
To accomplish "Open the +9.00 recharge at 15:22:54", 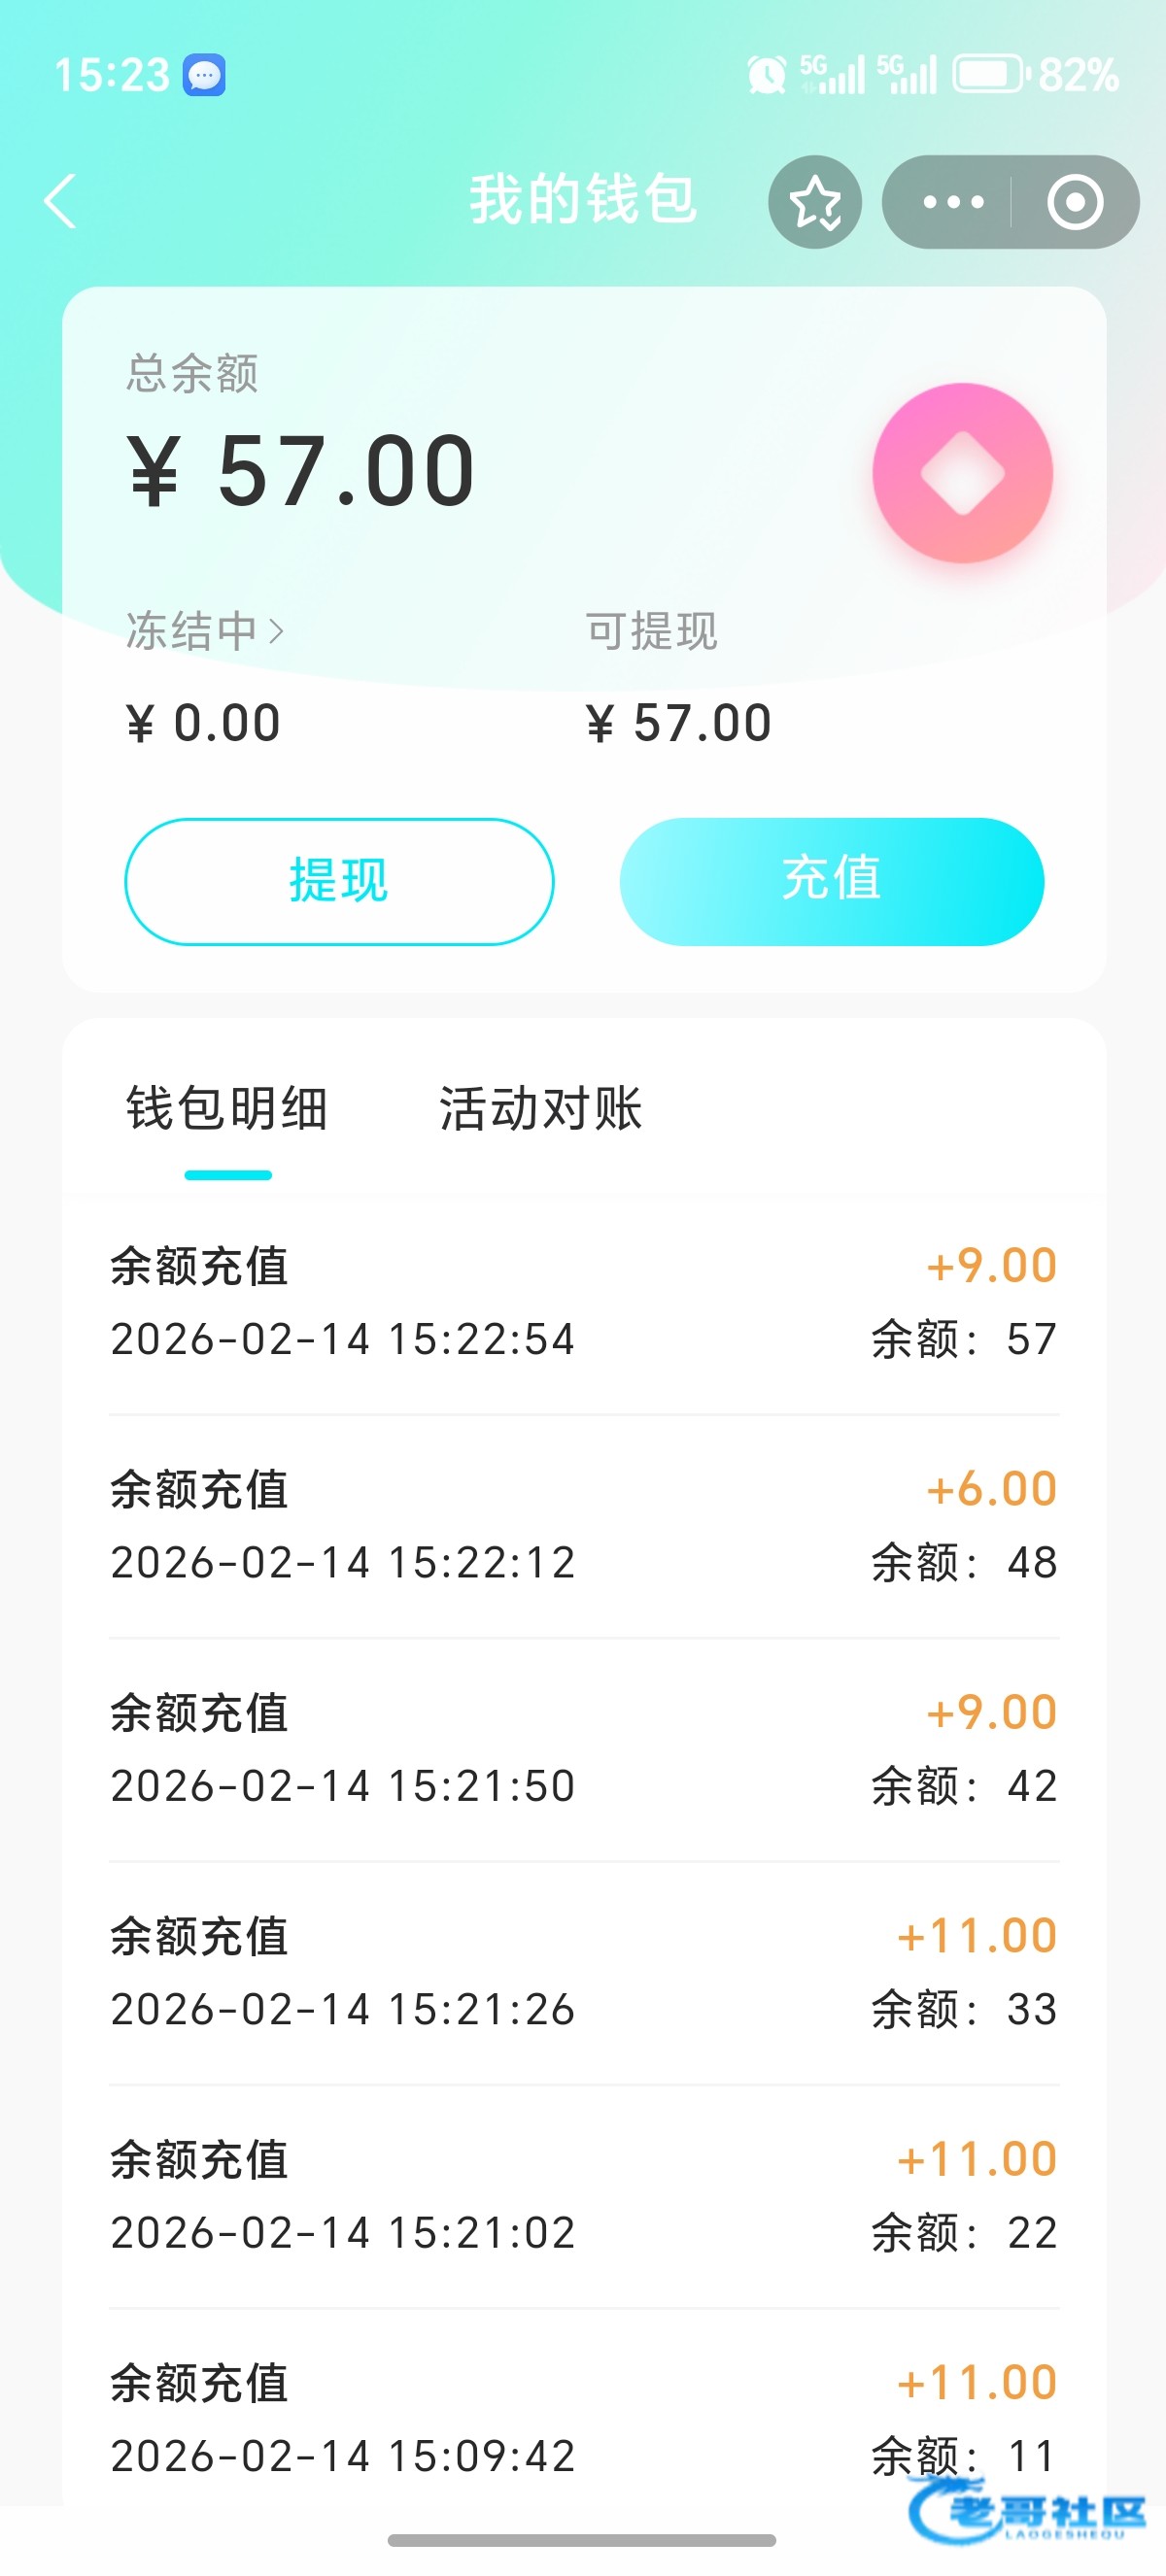I will pos(583,1302).
